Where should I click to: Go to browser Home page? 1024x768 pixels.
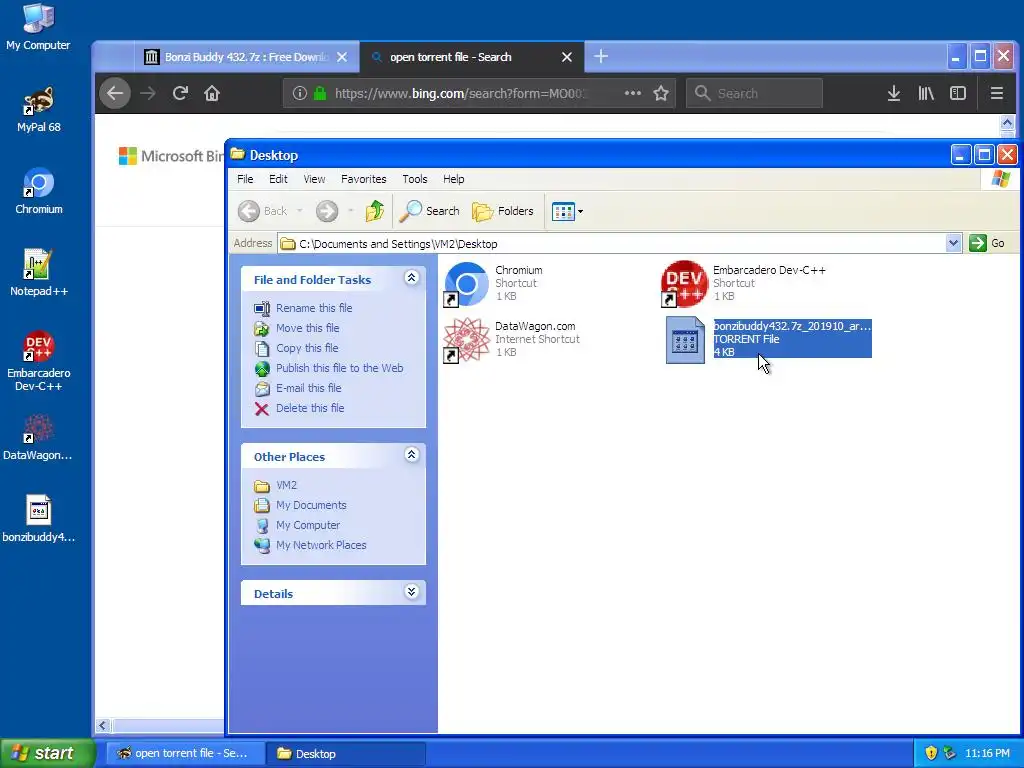tap(212, 93)
